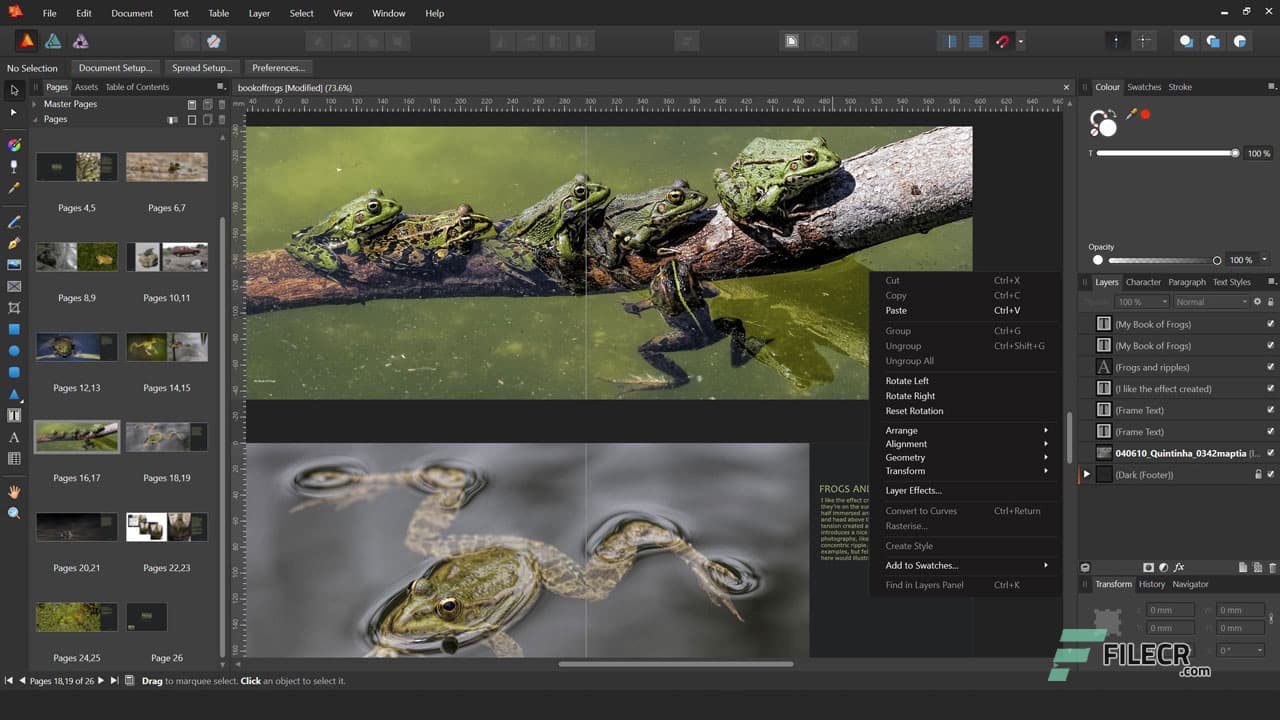Open the Document menu

132,13
